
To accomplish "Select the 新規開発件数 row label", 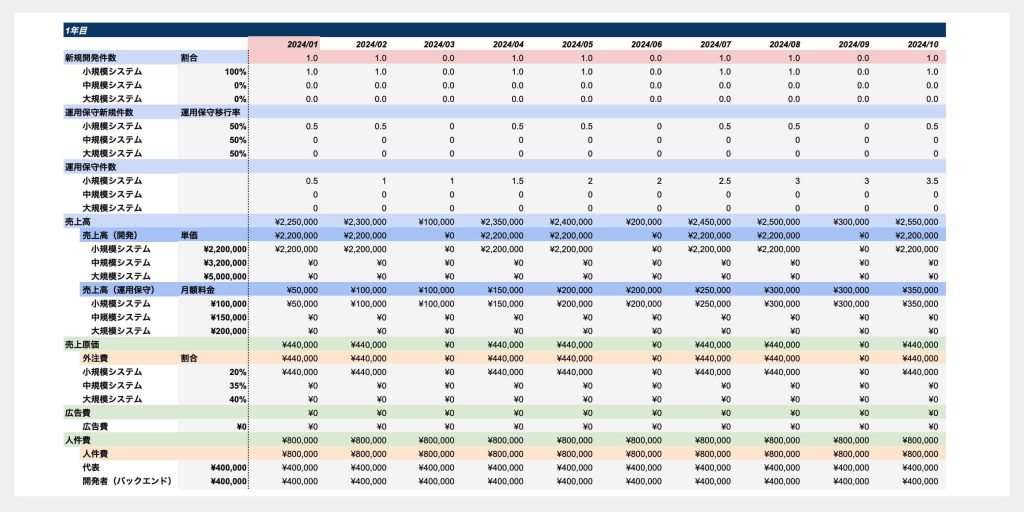I will click(x=91, y=58).
